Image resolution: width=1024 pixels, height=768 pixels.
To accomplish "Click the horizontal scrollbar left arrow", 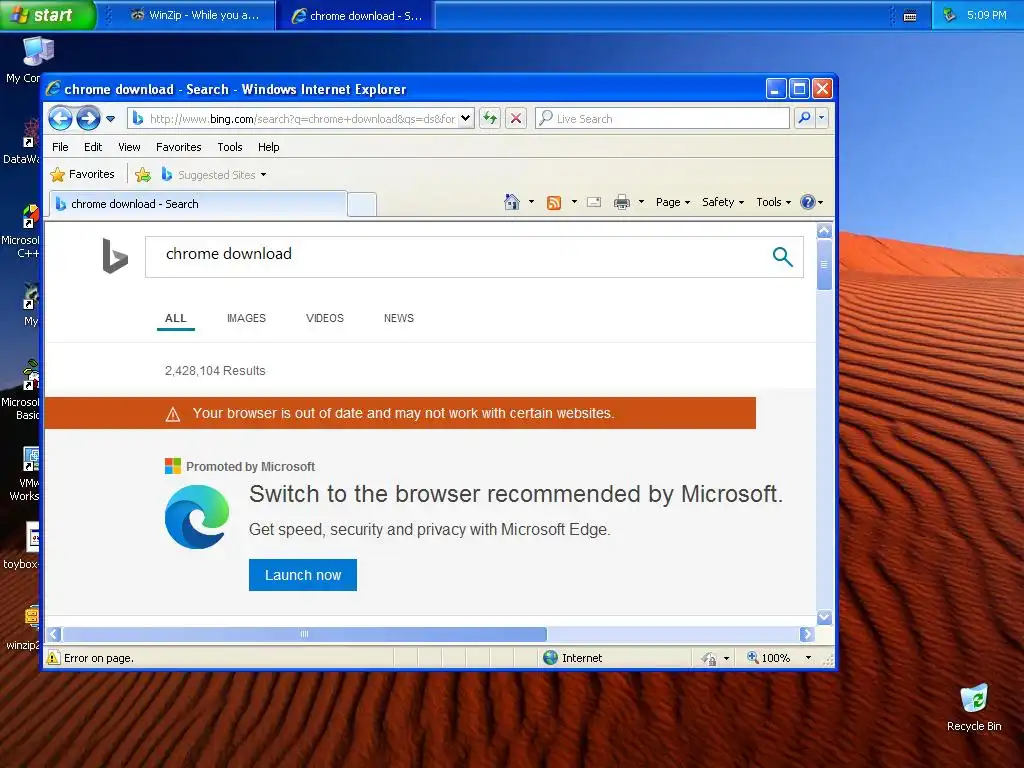I will pyautogui.click(x=55, y=634).
